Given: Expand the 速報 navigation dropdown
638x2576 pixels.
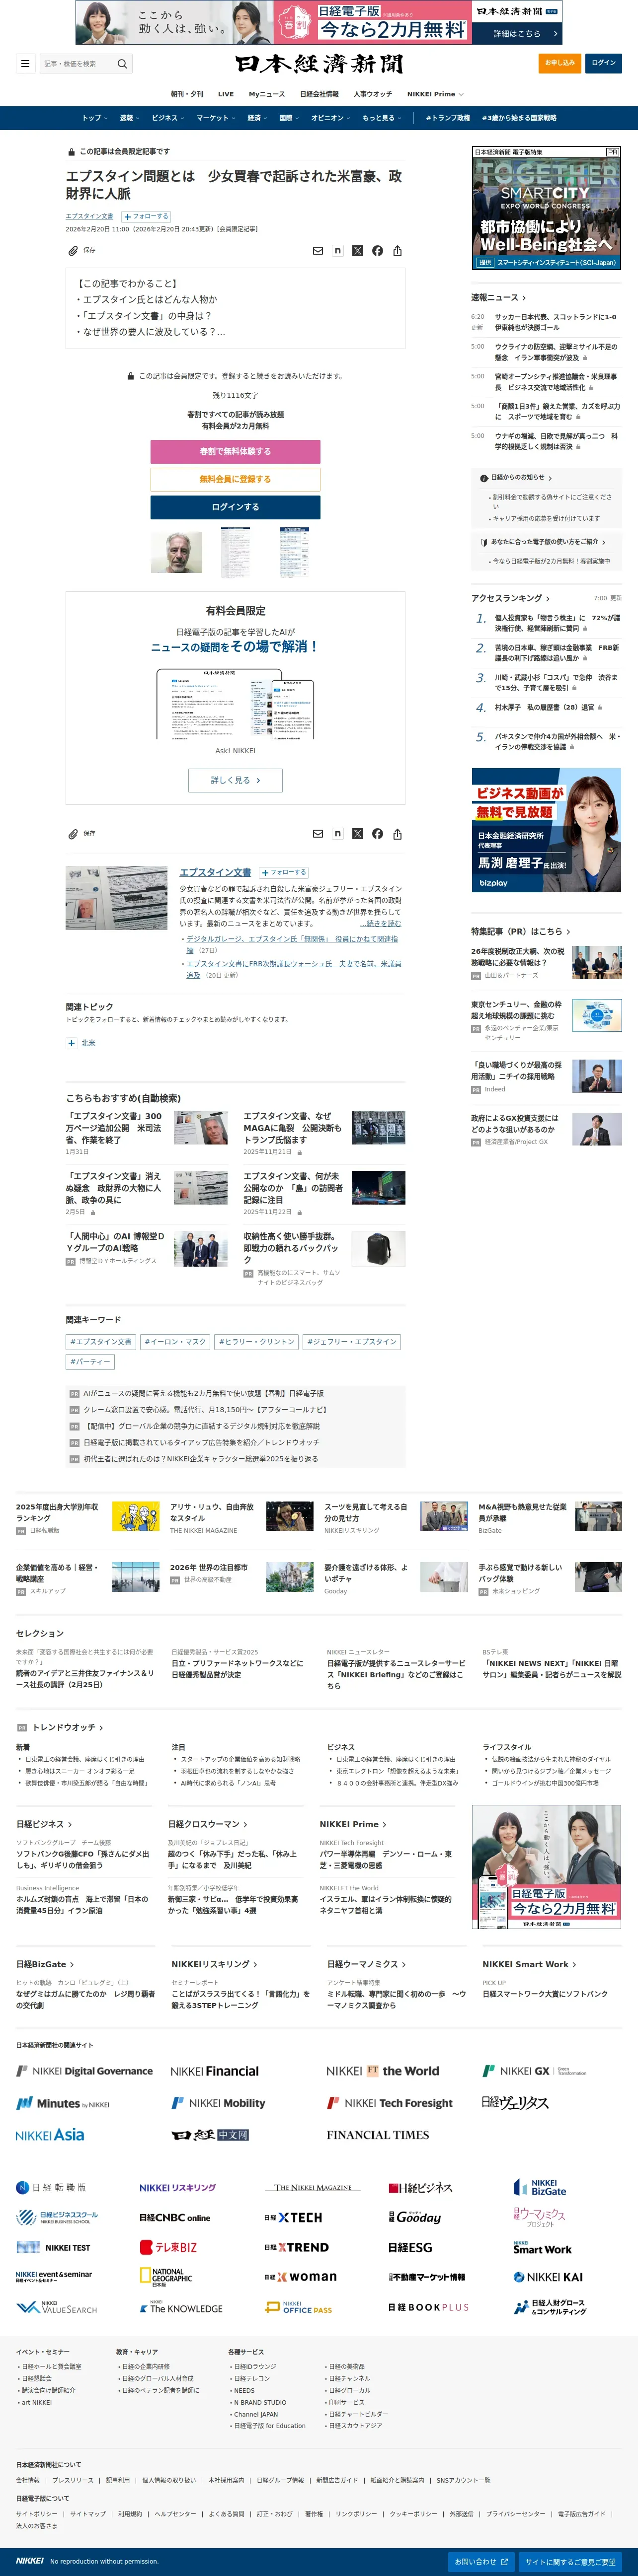Looking at the screenshot, I should [130, 118].
